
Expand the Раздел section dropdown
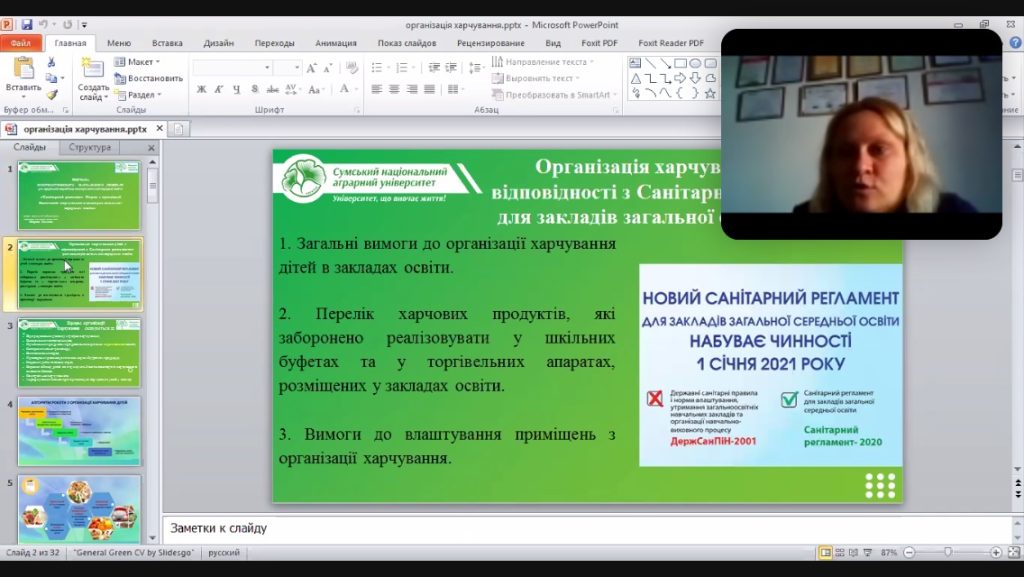[x=140, y=95]
